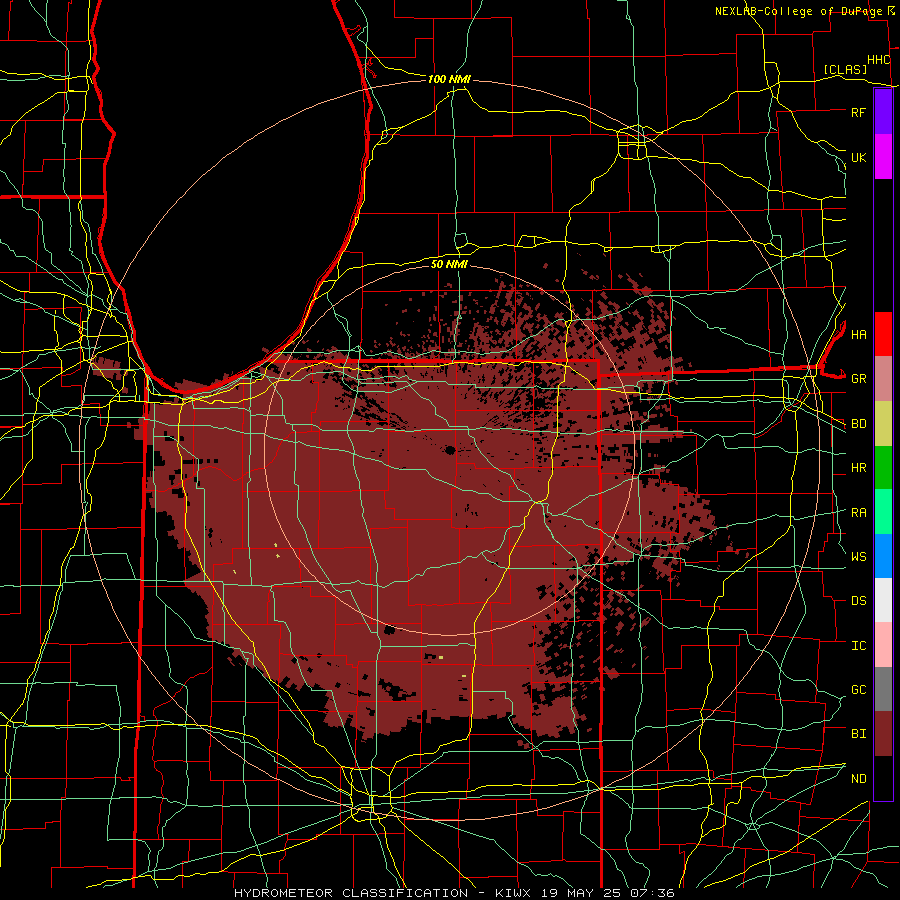Click the IC legend label
This screenshot has height=900, width=900.
click(x=859, y=646)
